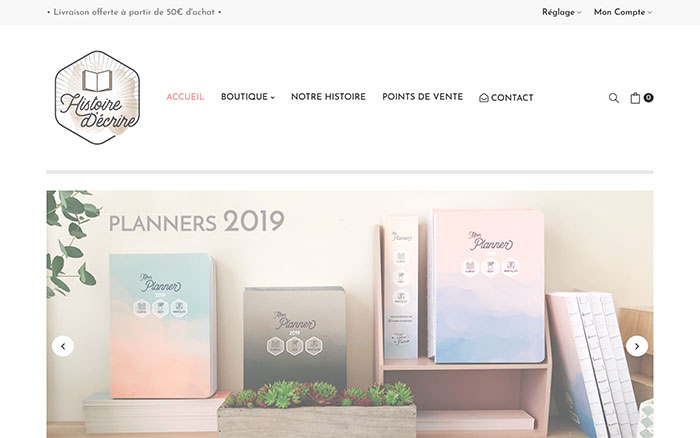Expand the Mon Compte dropdown
700x438 pixels.
[623, 12]
